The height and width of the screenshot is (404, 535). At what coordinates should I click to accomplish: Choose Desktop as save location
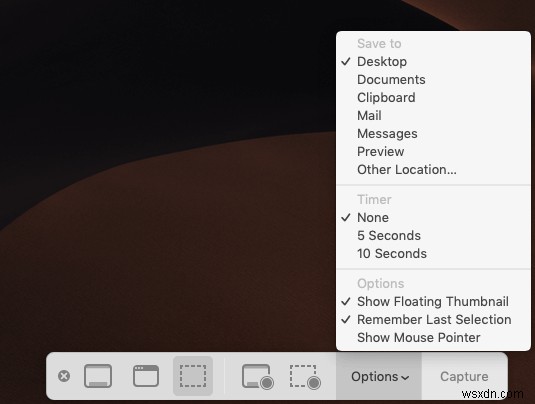(433, 62)
